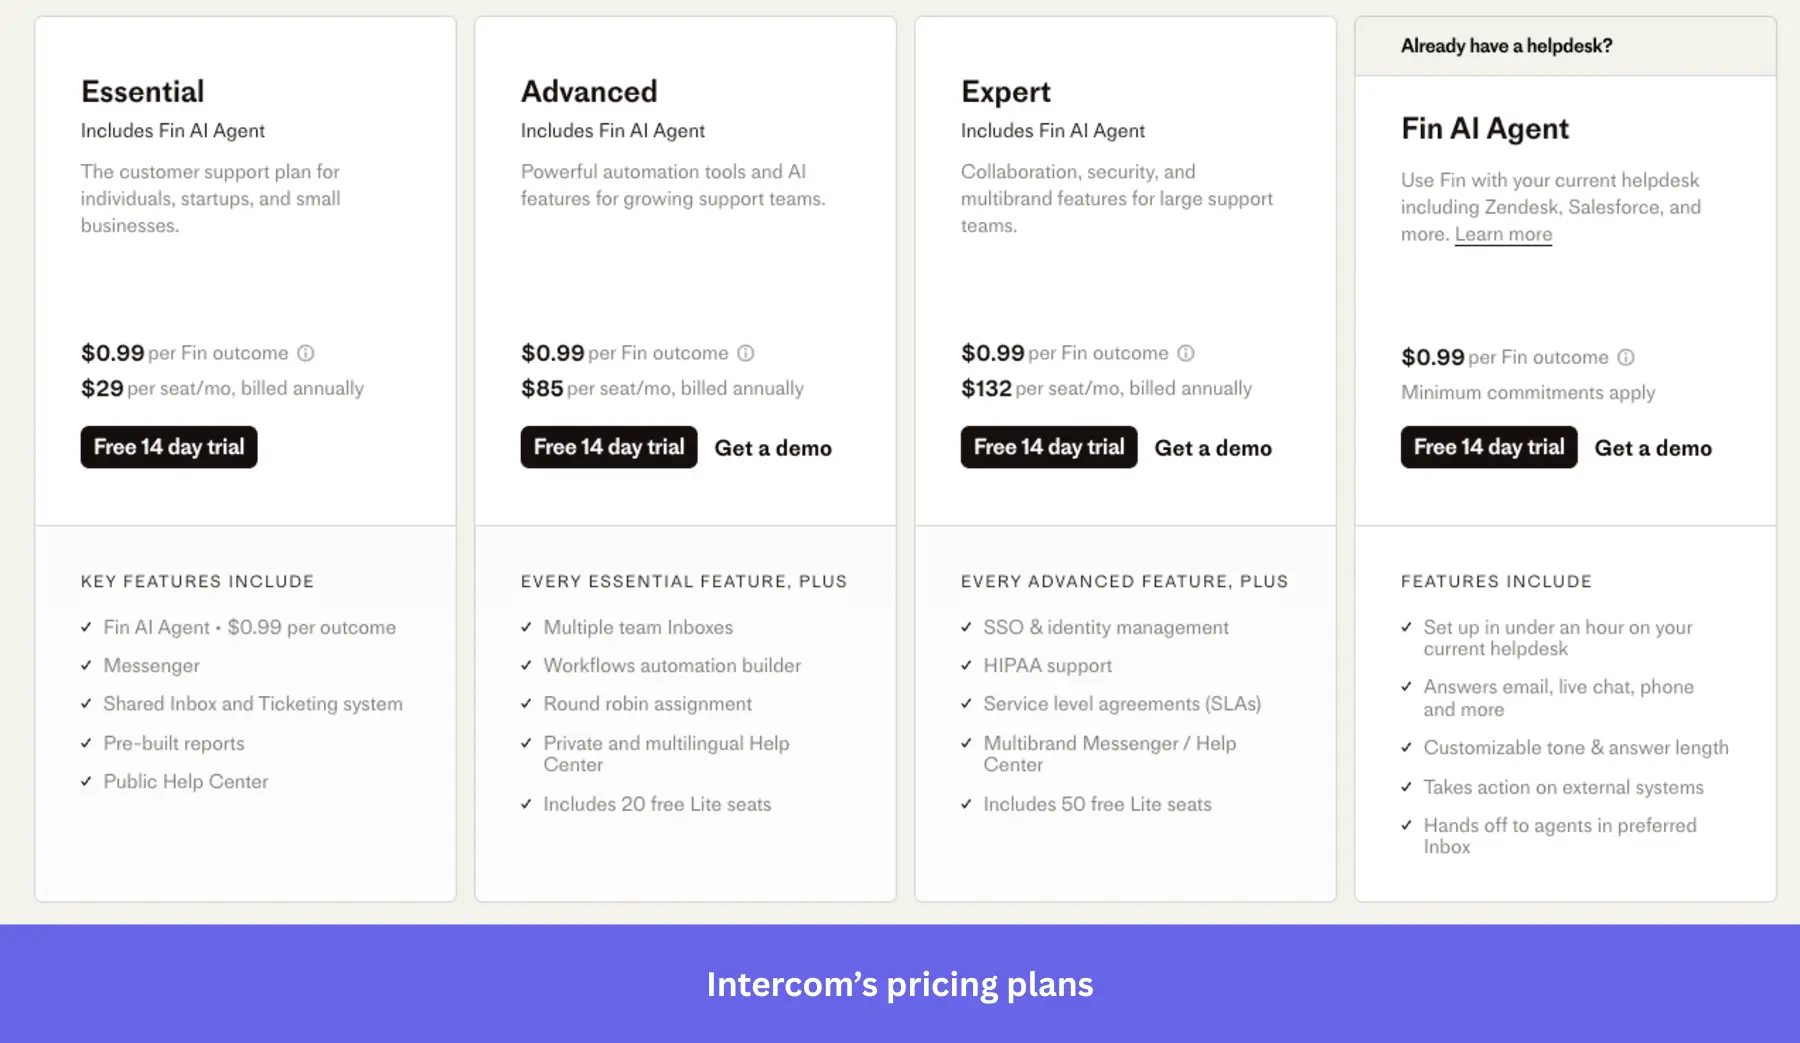Image resolution: width=1800 pixels, height=1043 pixels.
Task: Click the checkmark beside "Multiple team Inboxes"
Action: [525, 627]
